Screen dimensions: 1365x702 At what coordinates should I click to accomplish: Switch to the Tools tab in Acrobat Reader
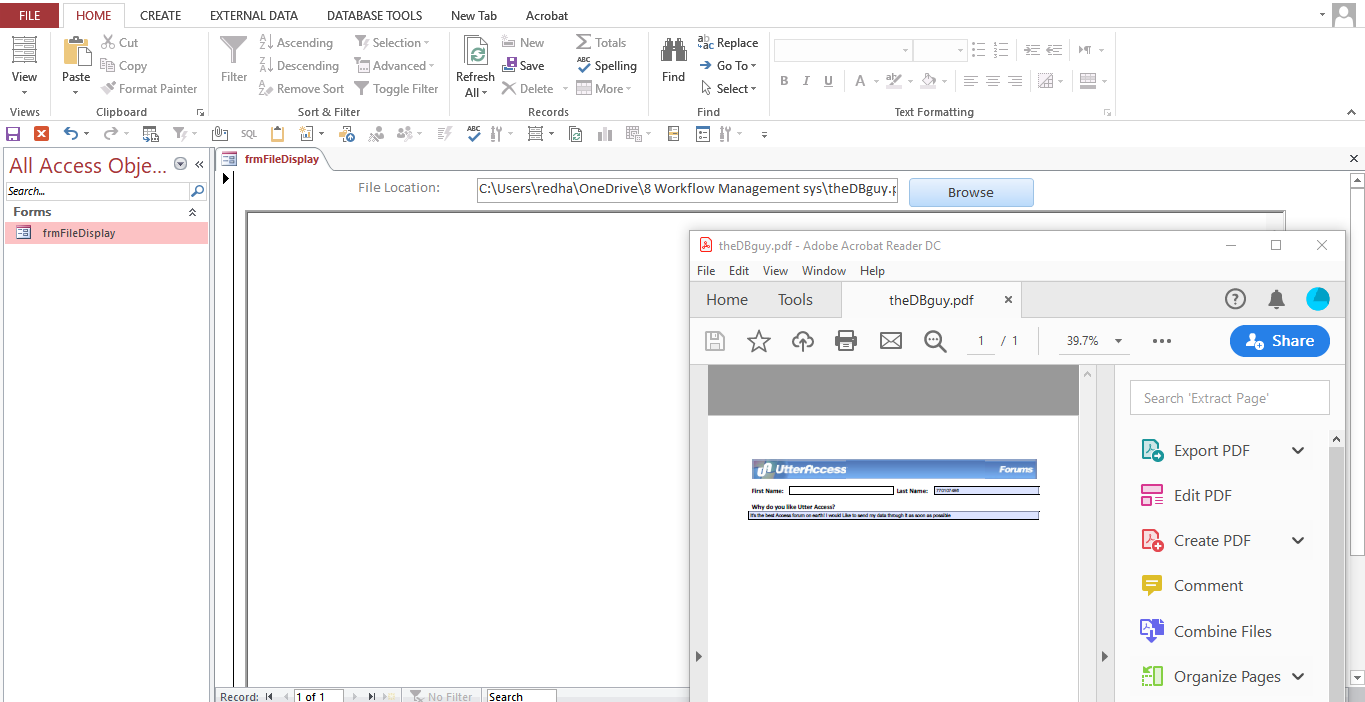point(795,300)
